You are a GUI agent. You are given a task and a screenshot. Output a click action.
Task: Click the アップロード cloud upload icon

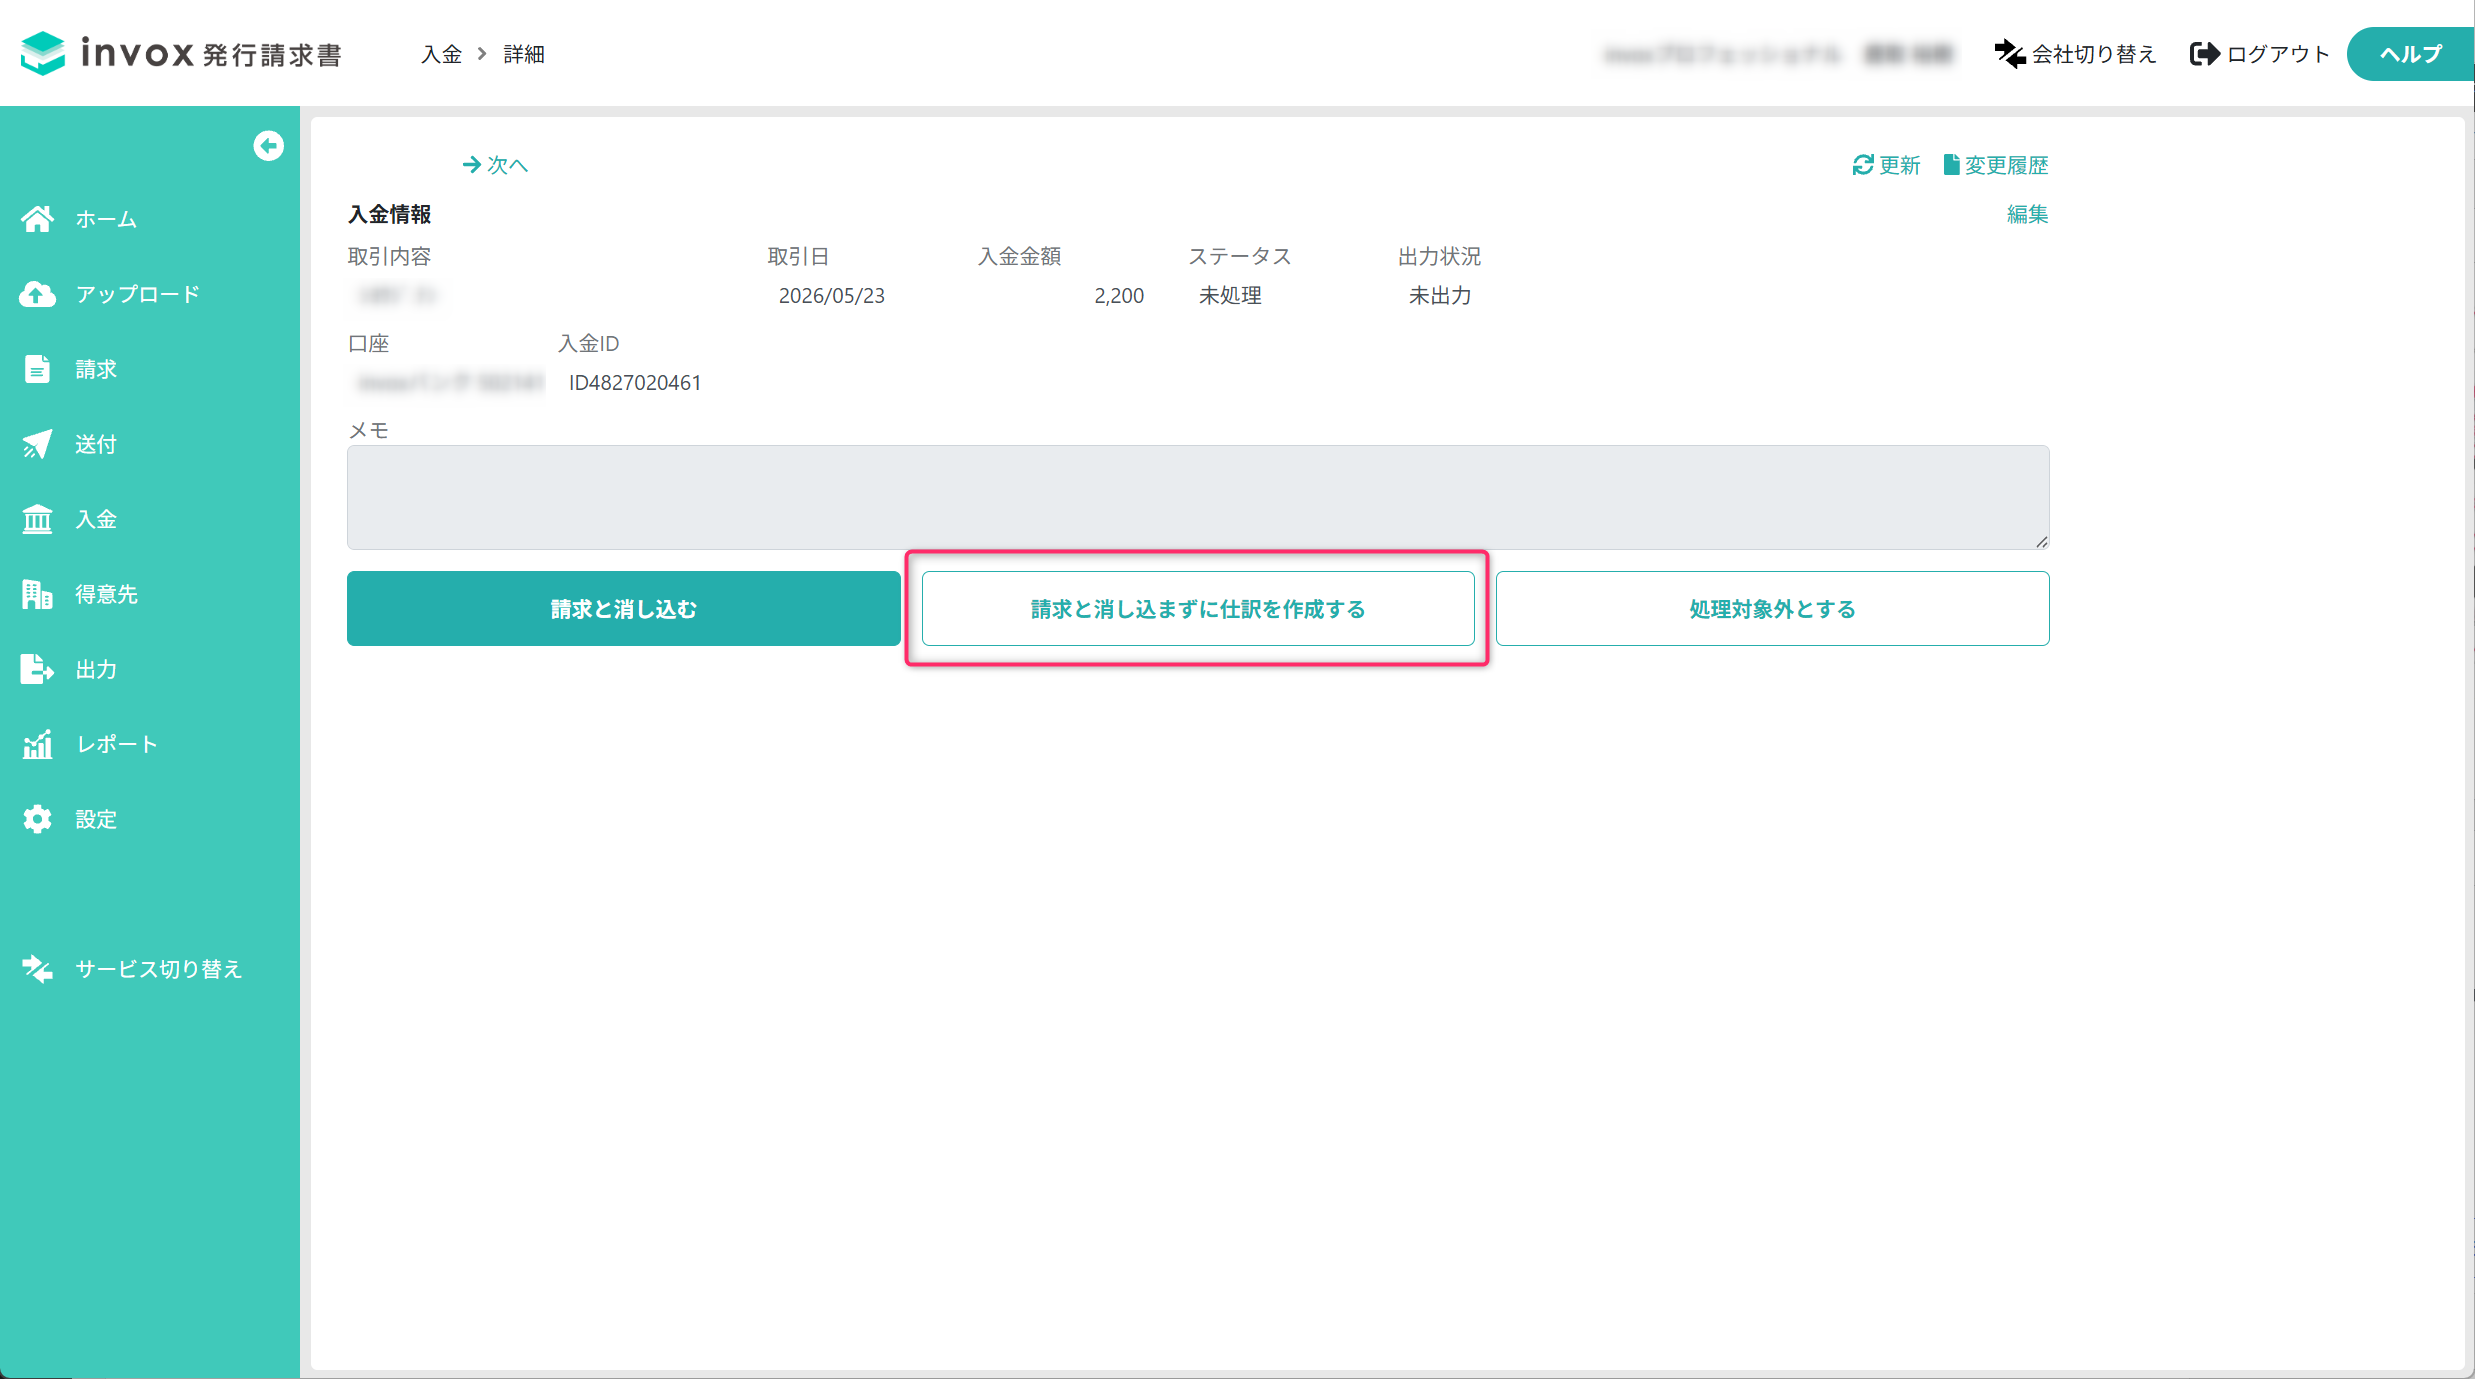click(37, 294)
